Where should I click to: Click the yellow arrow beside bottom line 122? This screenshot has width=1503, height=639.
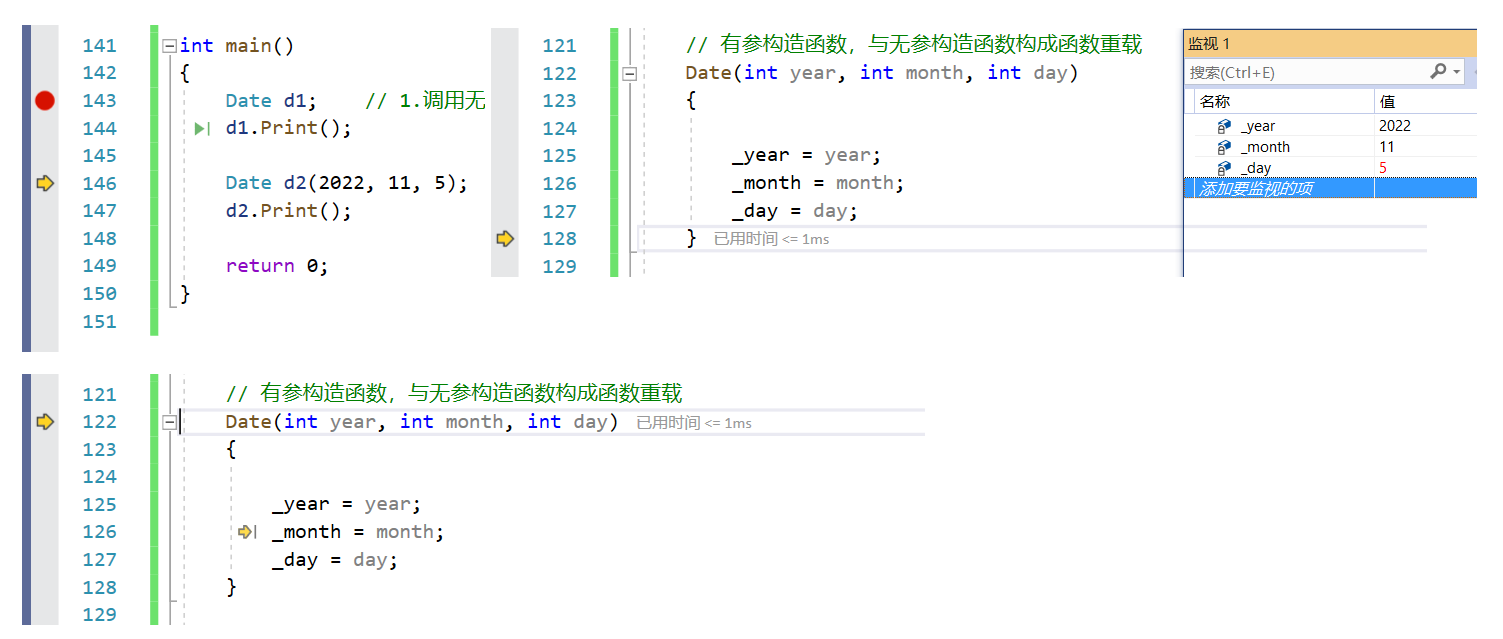(x=44, y=421)
